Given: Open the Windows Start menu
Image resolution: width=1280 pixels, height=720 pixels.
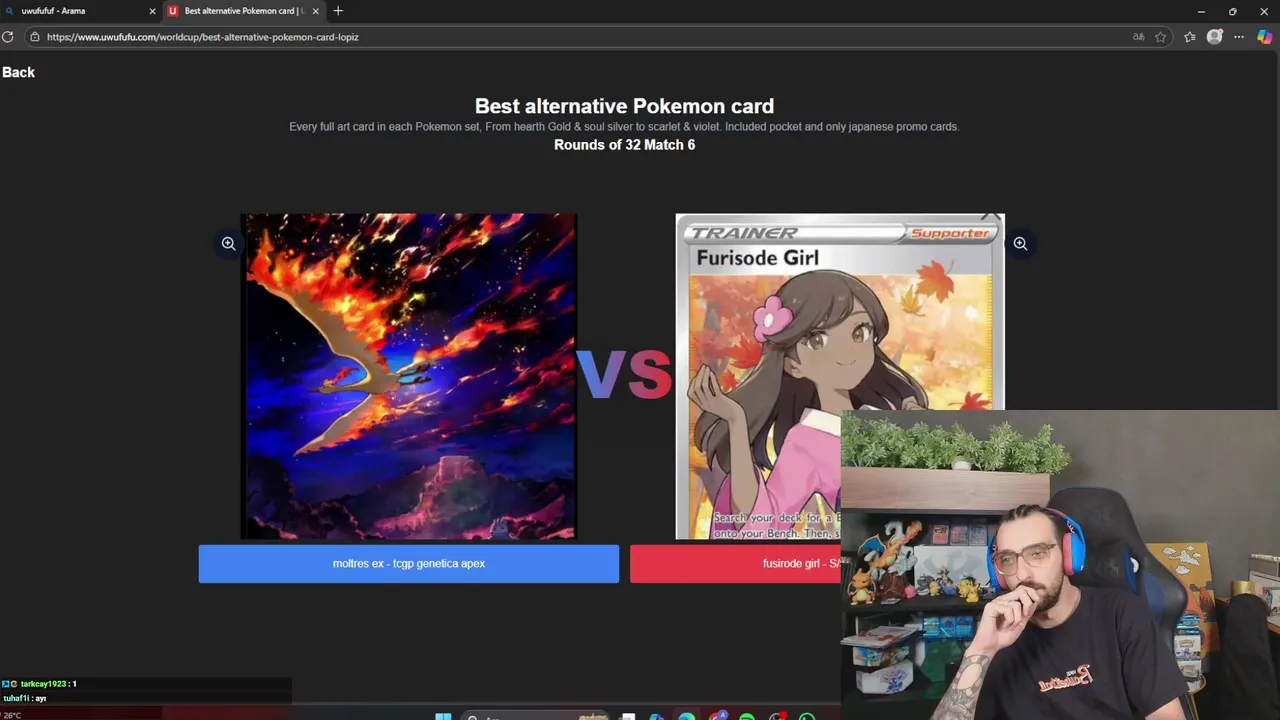Looking at the screenshot, I should pos(443,716).
